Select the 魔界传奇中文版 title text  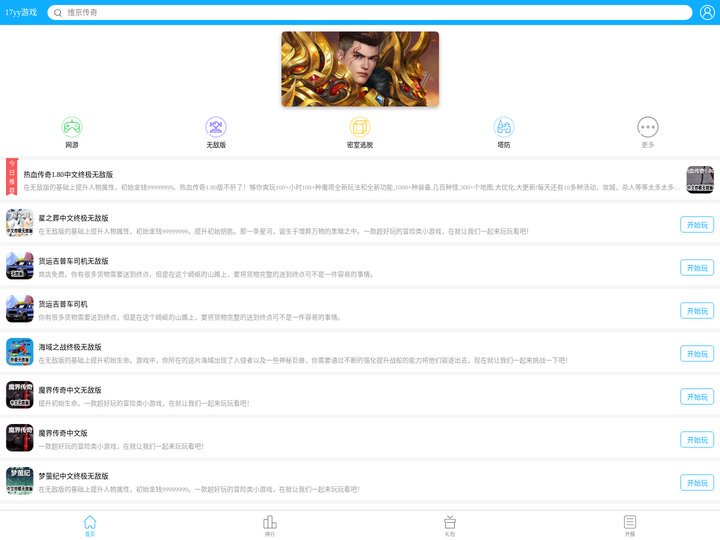[63, 433]
